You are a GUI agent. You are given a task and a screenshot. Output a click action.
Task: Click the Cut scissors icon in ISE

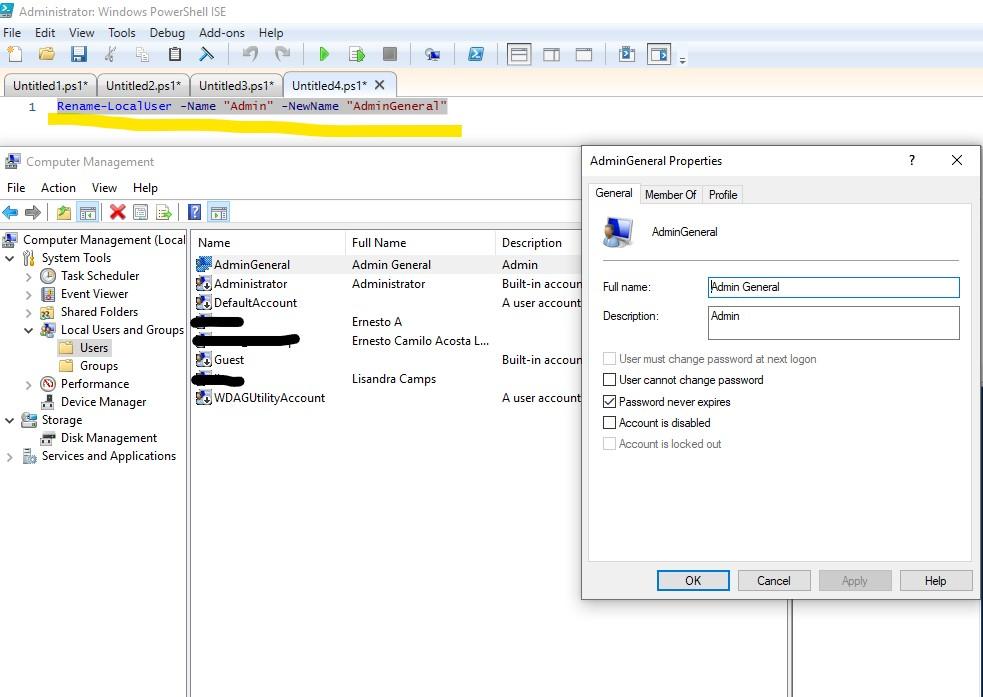click(x=110, y=55)
